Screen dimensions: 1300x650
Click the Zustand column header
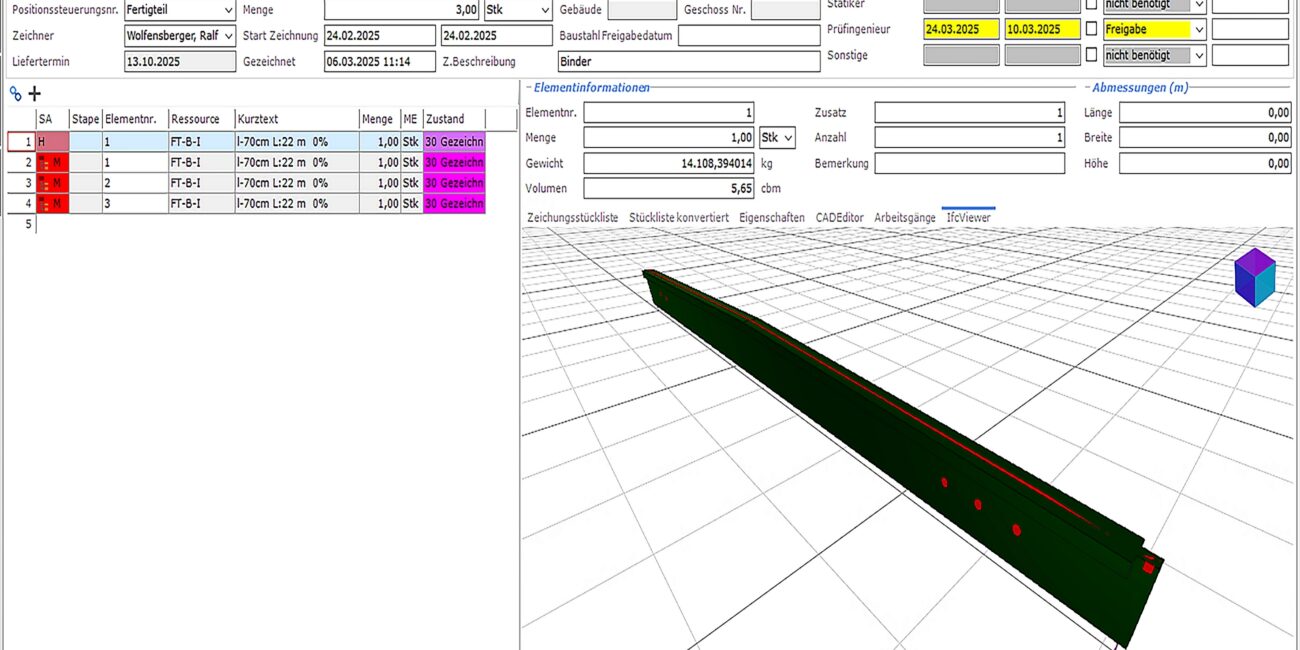tap(453, 119)
